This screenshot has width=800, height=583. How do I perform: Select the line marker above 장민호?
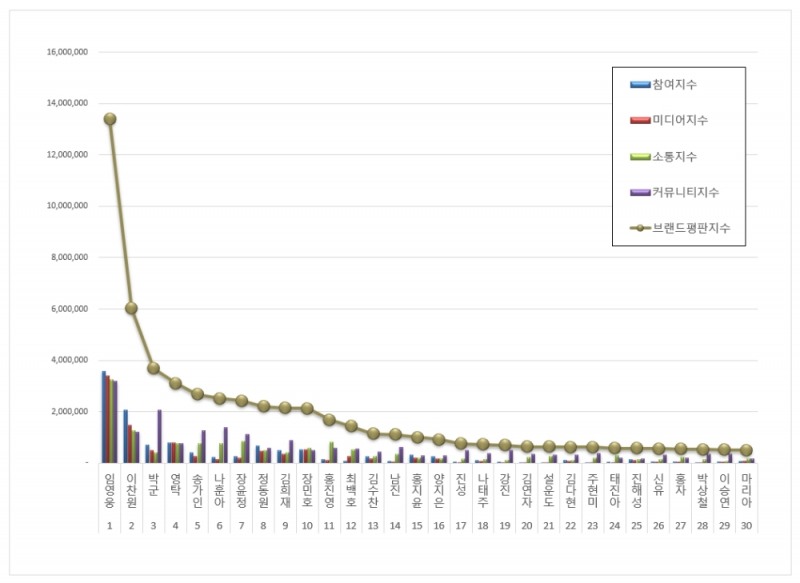307,408
